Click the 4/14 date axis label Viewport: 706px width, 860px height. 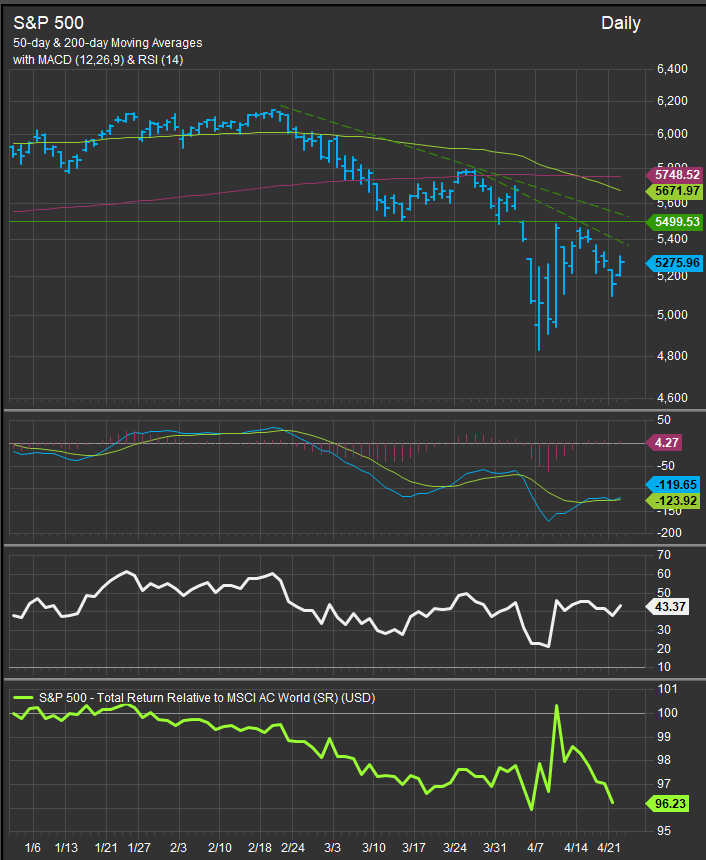pyautogui.click(x=576, y=848)
